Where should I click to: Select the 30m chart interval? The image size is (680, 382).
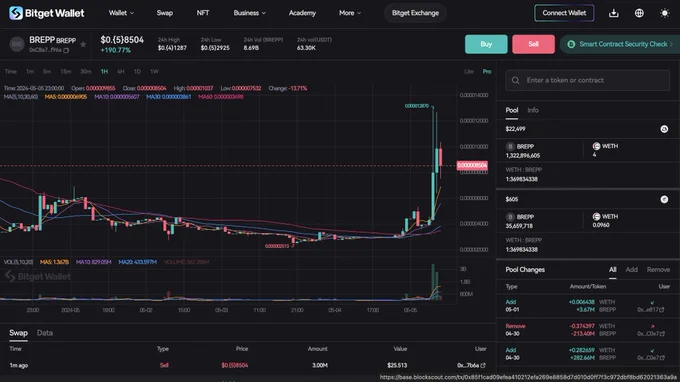pyautogui.click(x=85, y=72)
